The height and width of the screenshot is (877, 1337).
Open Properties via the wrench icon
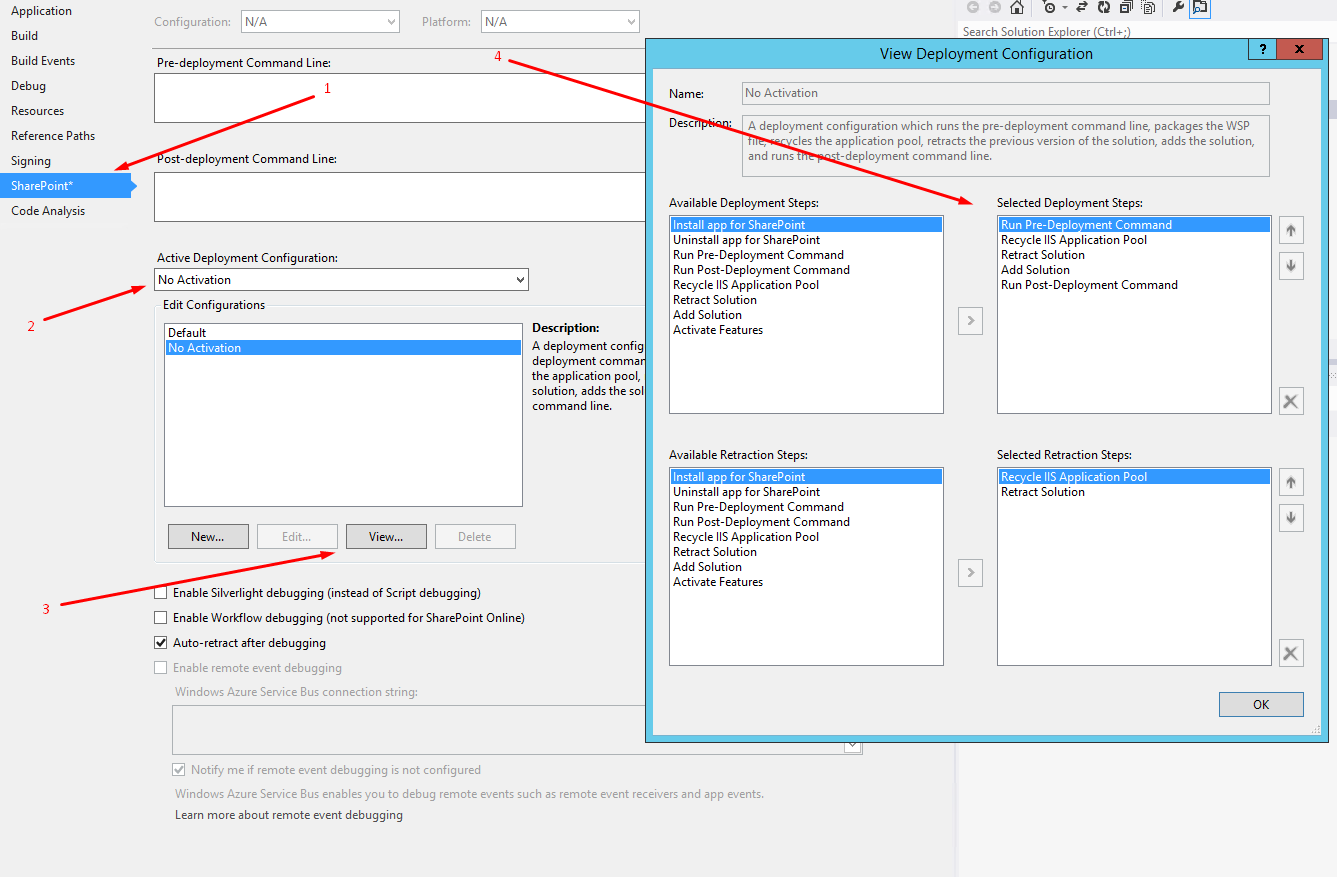point(1175,8)
